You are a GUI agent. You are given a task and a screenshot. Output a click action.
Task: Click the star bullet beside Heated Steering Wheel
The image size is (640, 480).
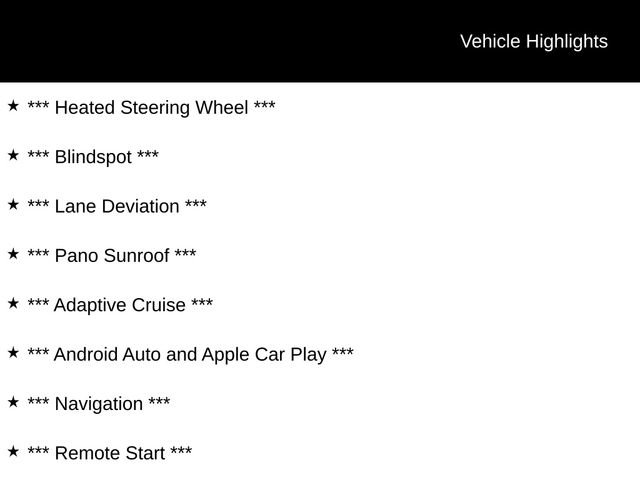coord(13,105)
